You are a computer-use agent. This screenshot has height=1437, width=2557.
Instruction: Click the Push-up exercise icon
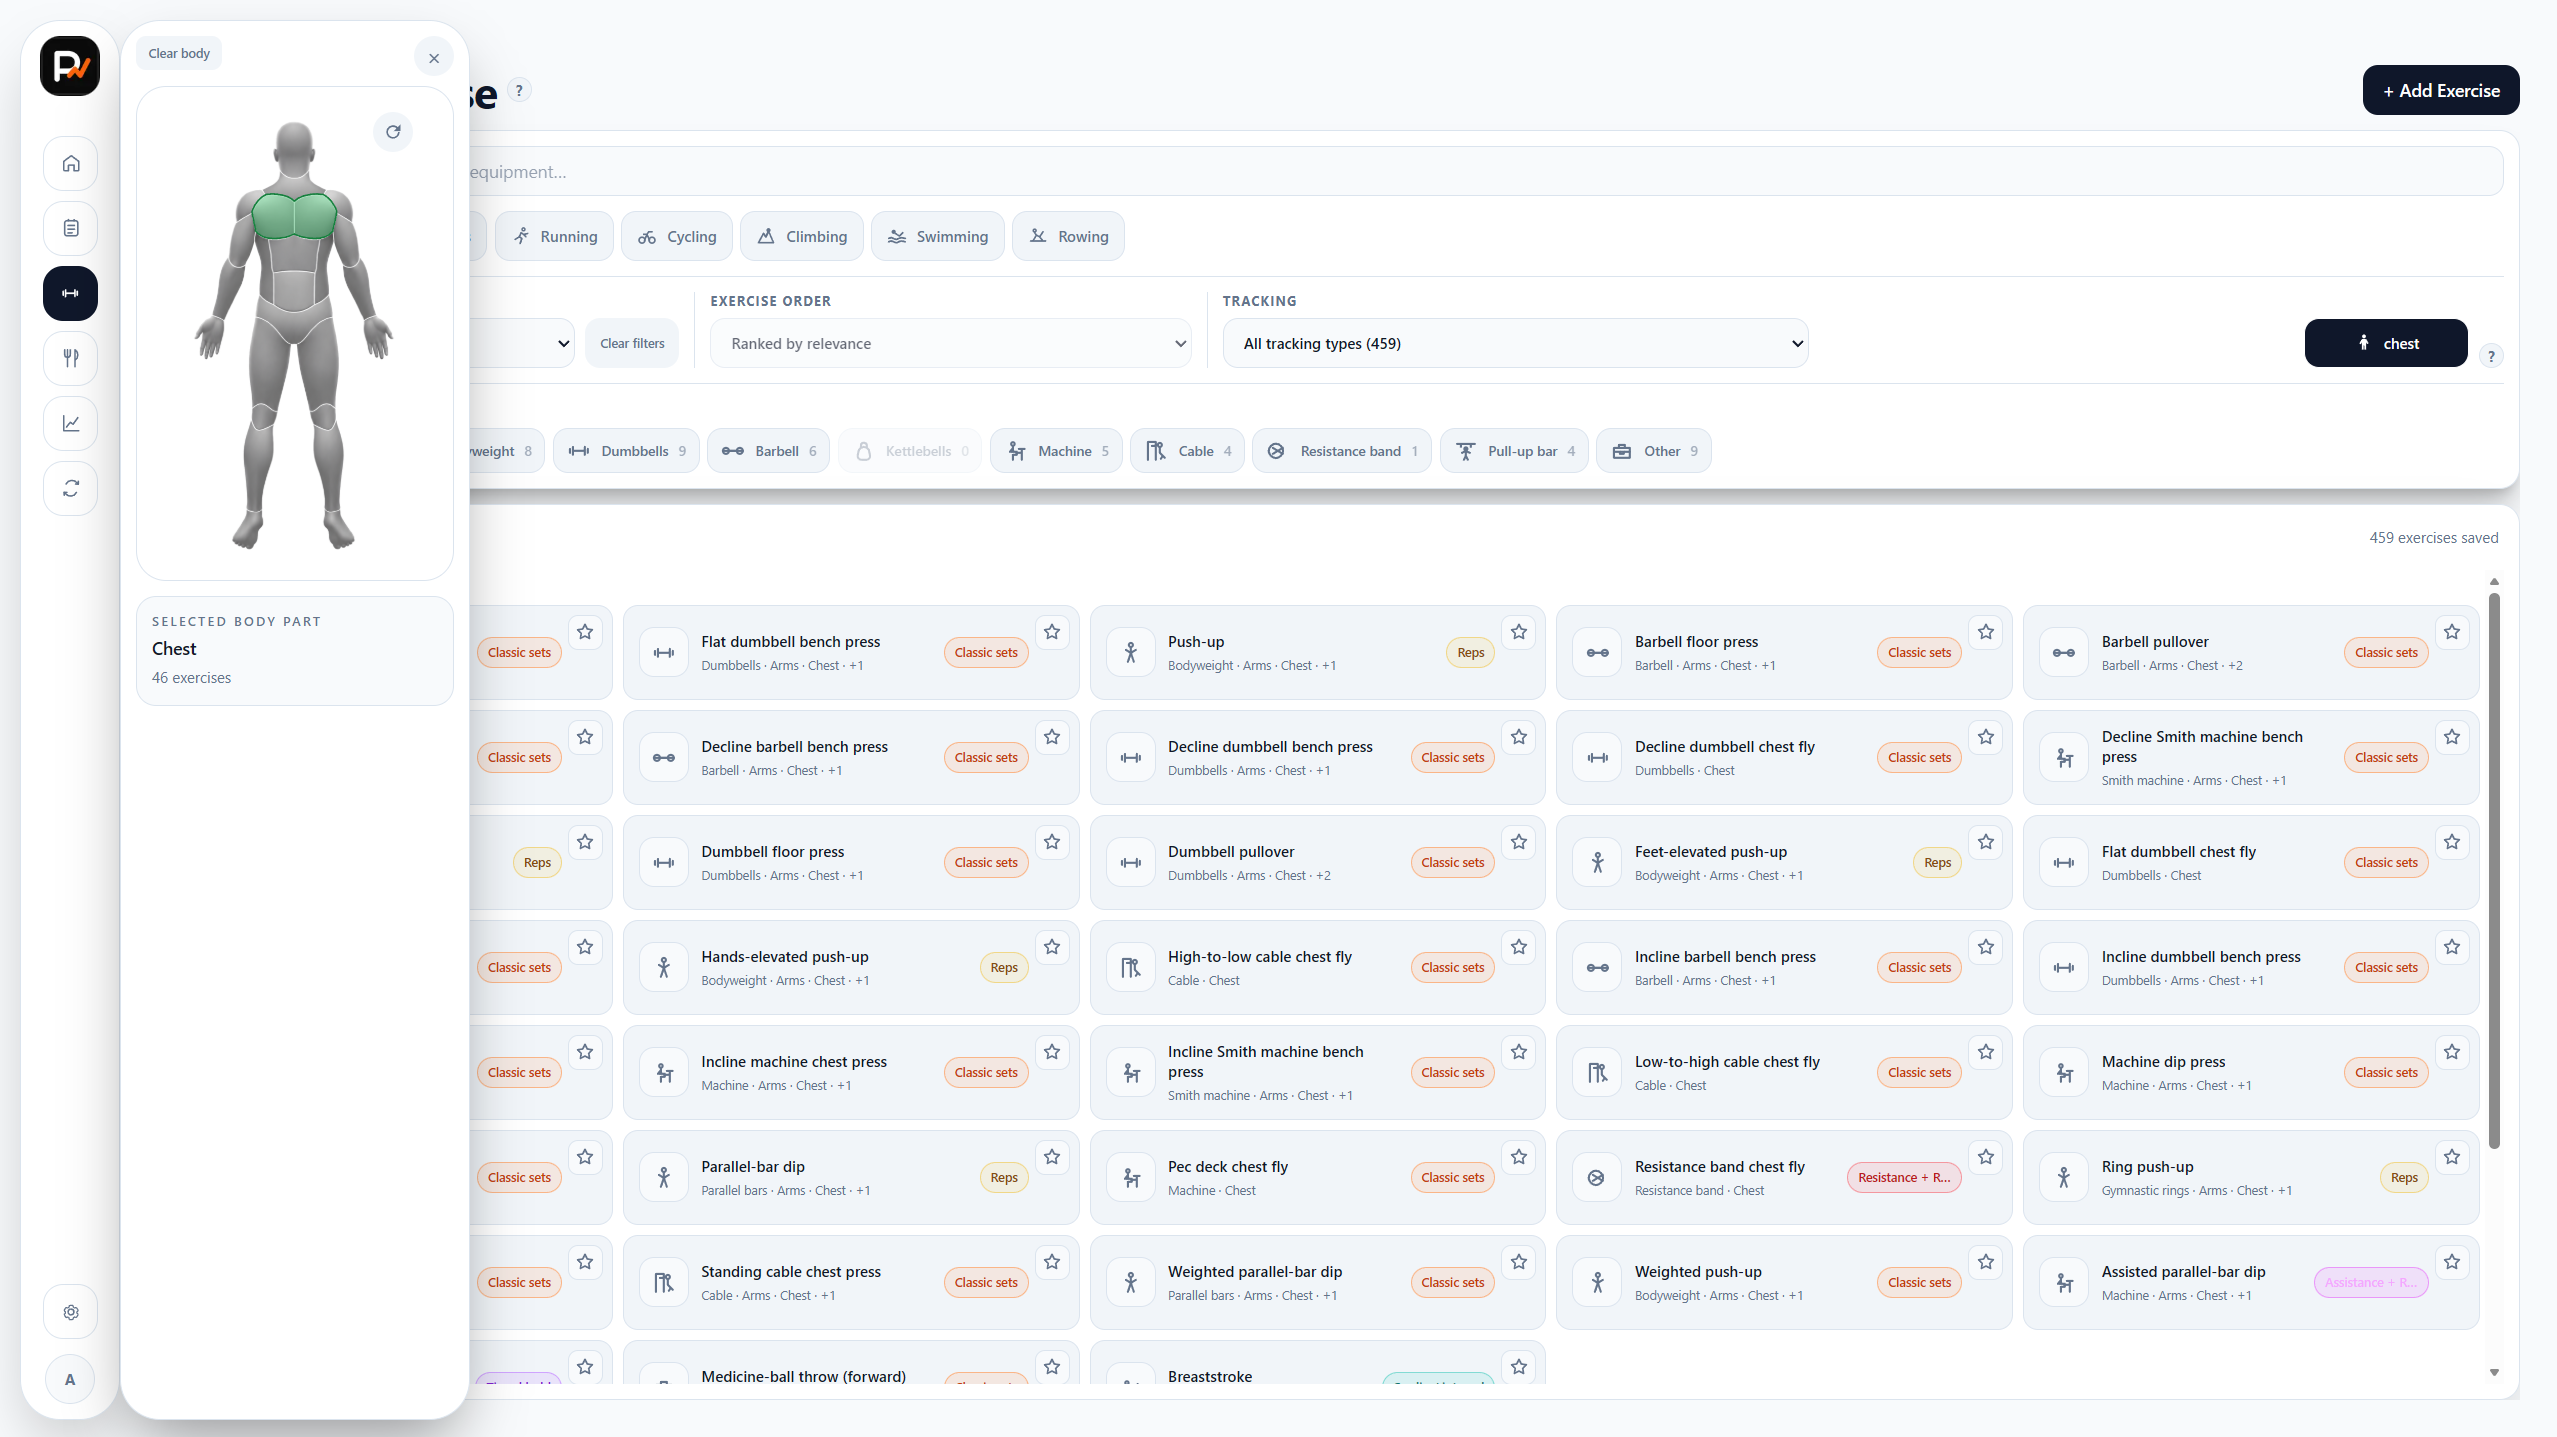pos(1131,653)
